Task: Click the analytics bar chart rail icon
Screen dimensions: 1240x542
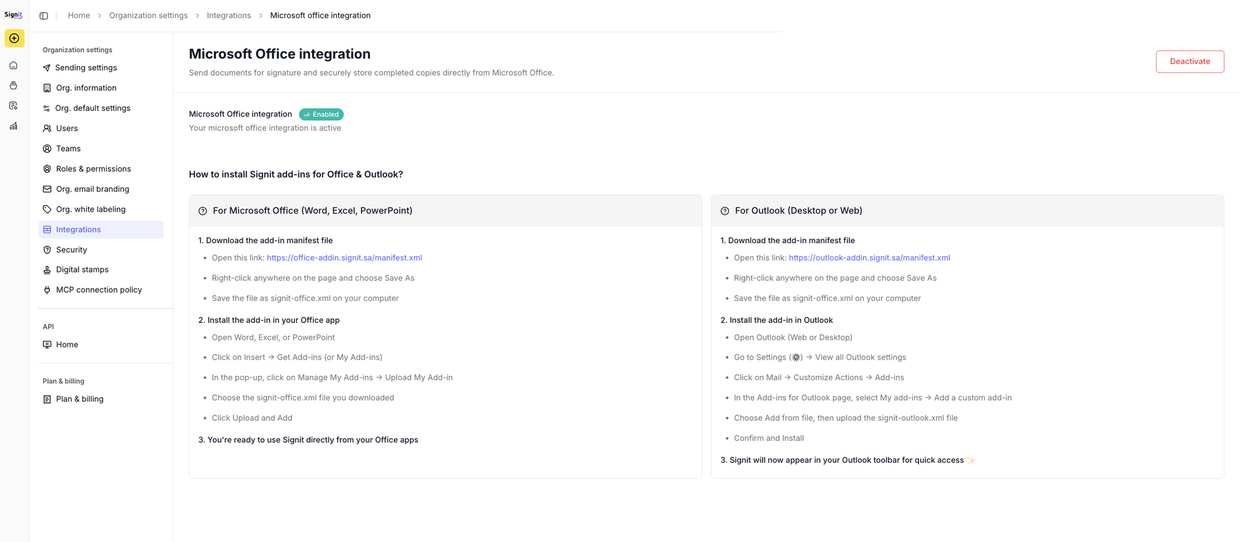Action: coord(13,126)
